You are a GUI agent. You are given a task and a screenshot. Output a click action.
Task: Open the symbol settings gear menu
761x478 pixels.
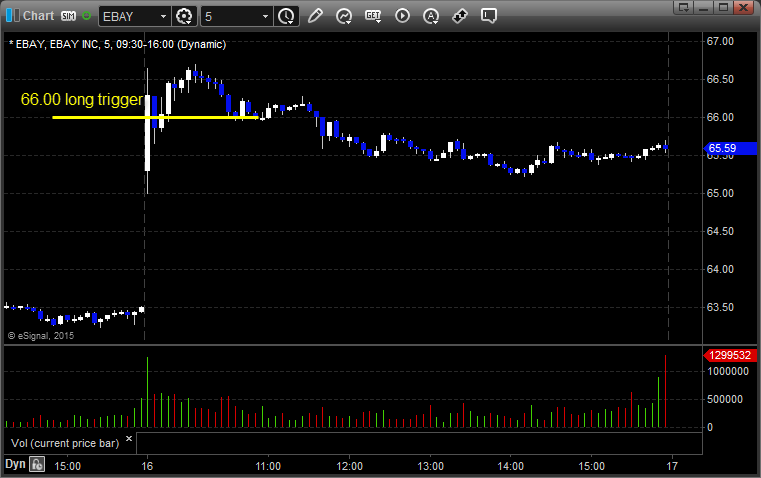pos(184,16)
